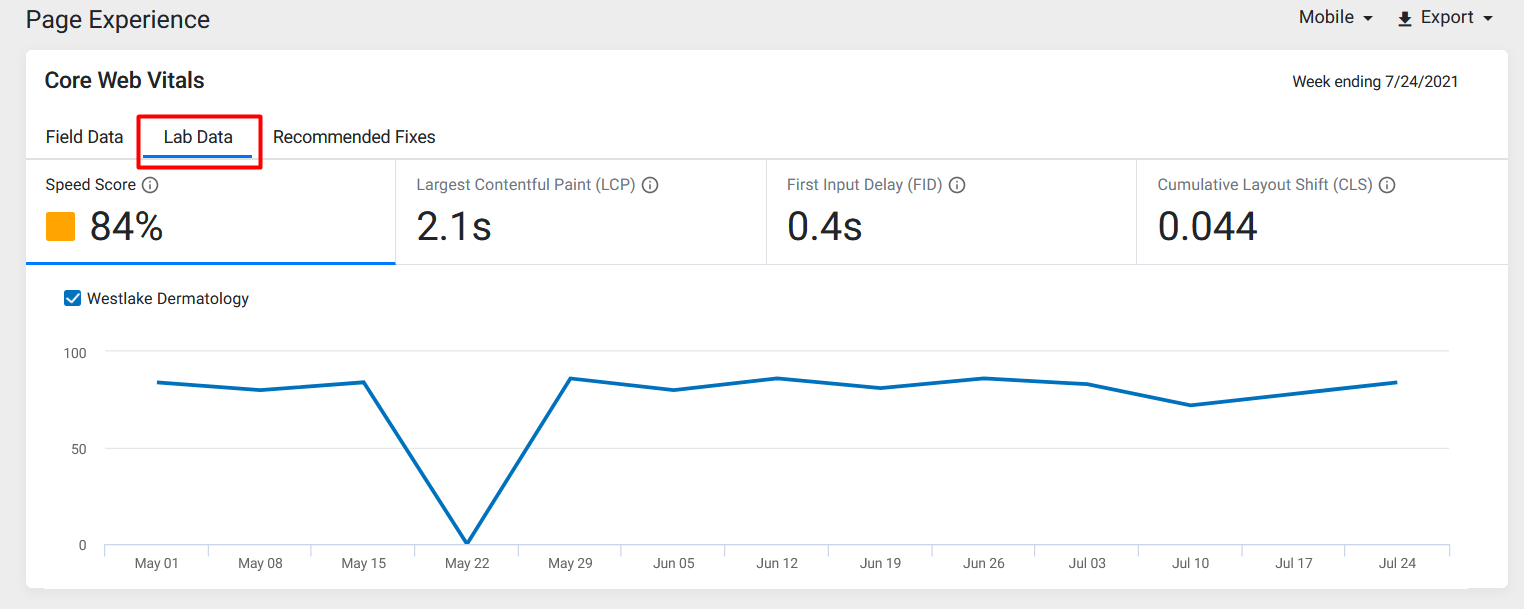The width and height of the screenshot is (1524, 609).
Task: Select the Lab Data tab
Action: pos(198,137)
